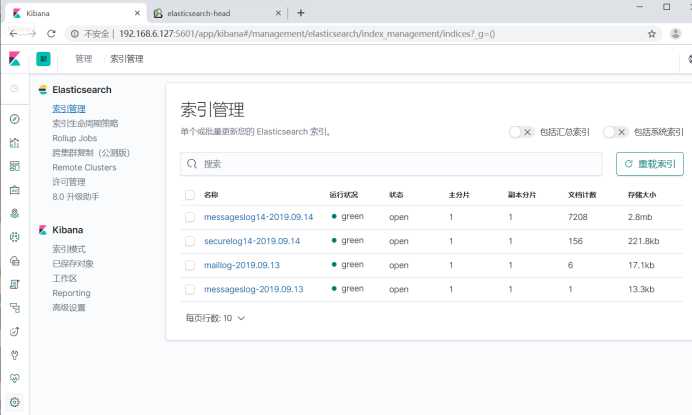Open Remote Clusters in the side menu
Image resolution: width=692 pixels, height=415 pixels.
point(84,167)
